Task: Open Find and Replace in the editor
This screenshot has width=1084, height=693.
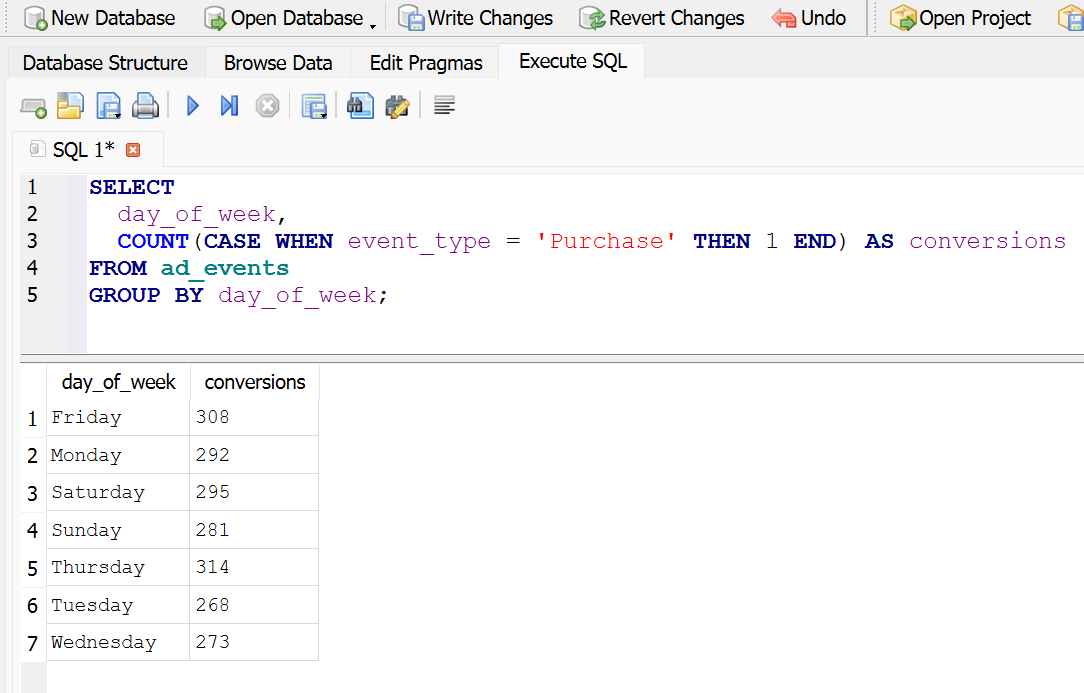Action: 397,106
